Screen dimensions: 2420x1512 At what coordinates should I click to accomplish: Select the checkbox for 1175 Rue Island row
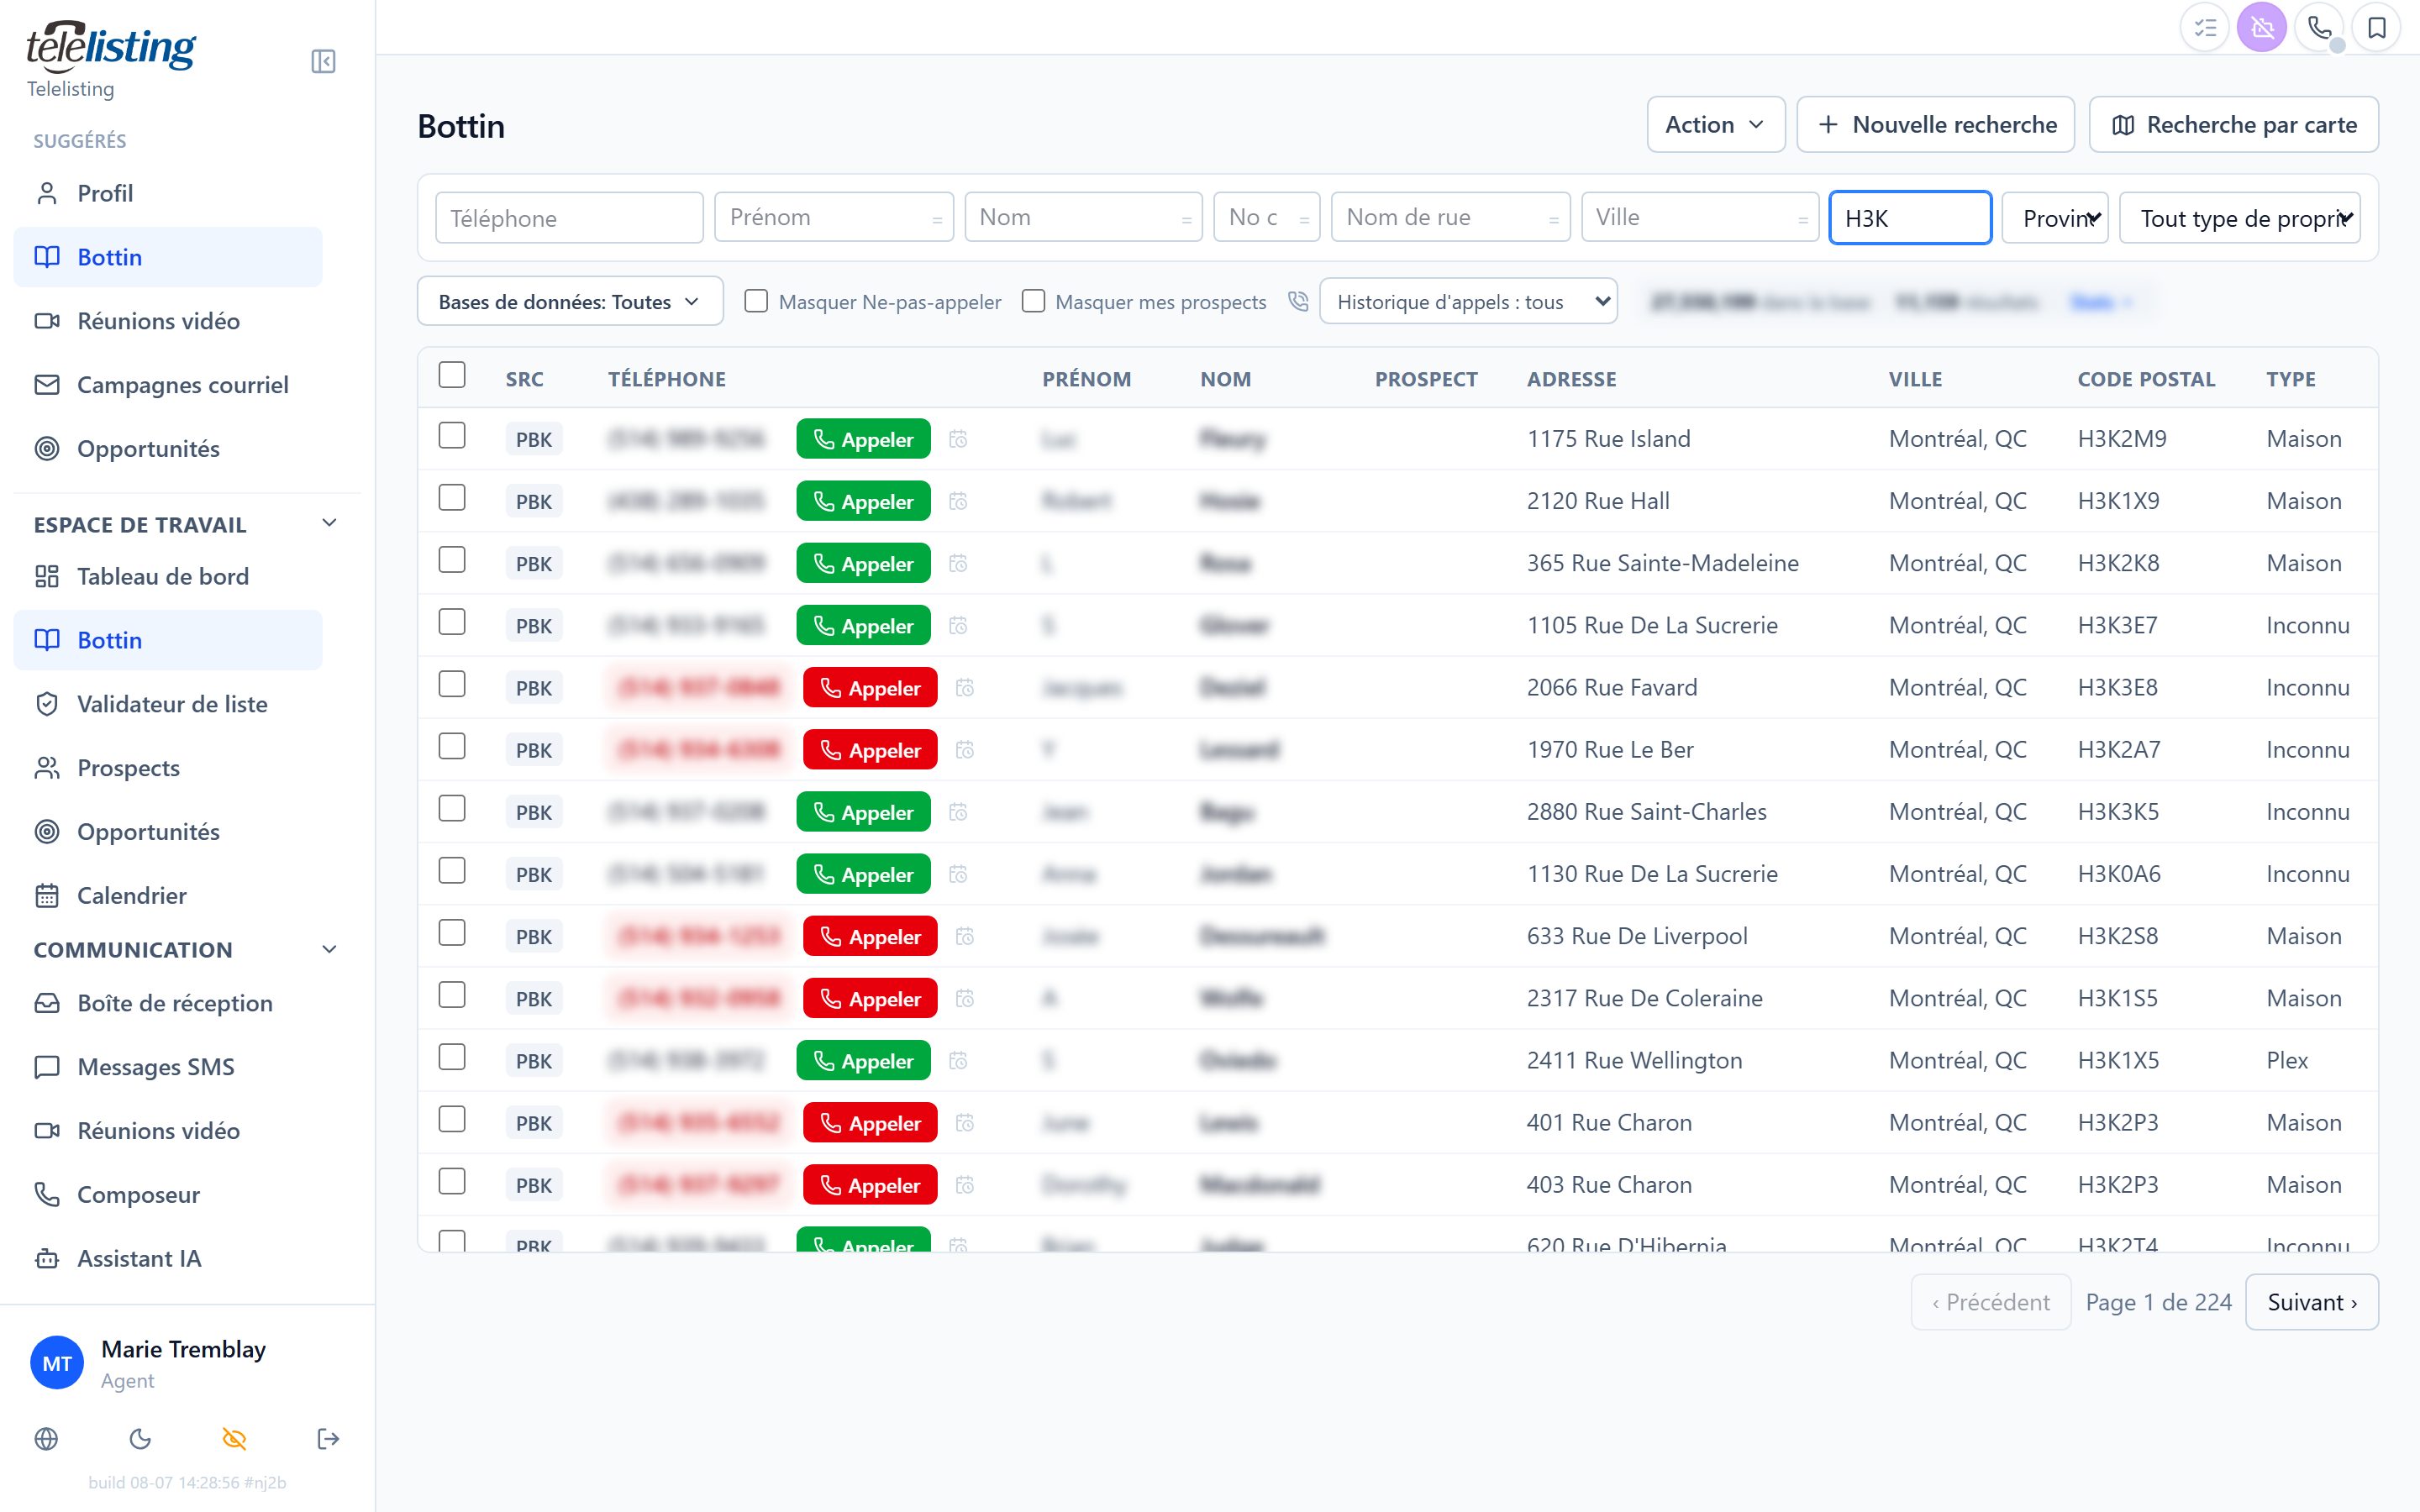[x=452, y=436]
